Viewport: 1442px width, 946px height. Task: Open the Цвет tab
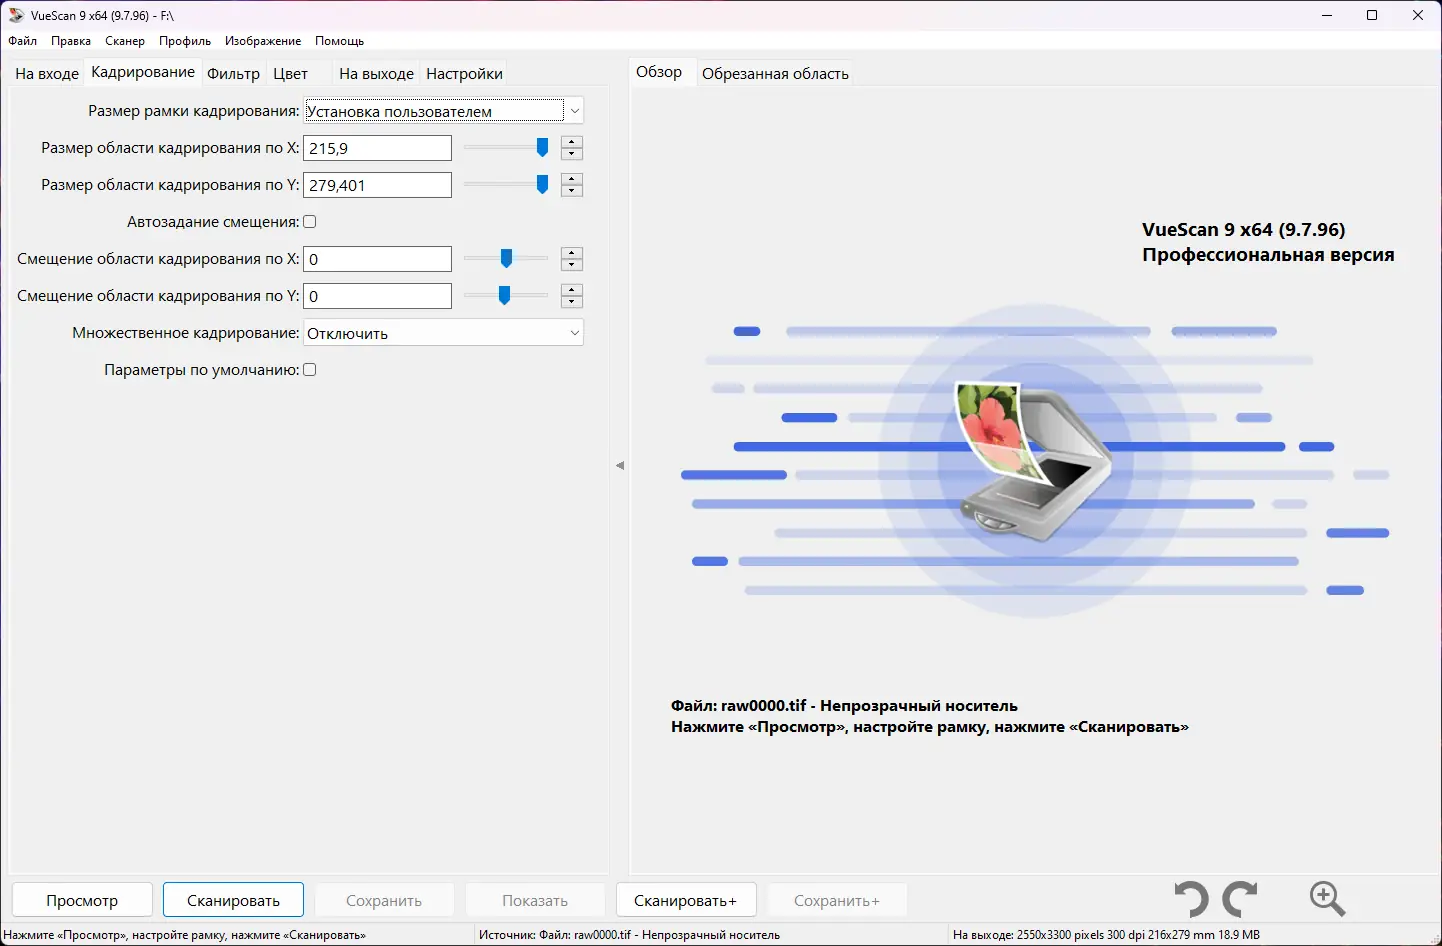tap(291, 74)
